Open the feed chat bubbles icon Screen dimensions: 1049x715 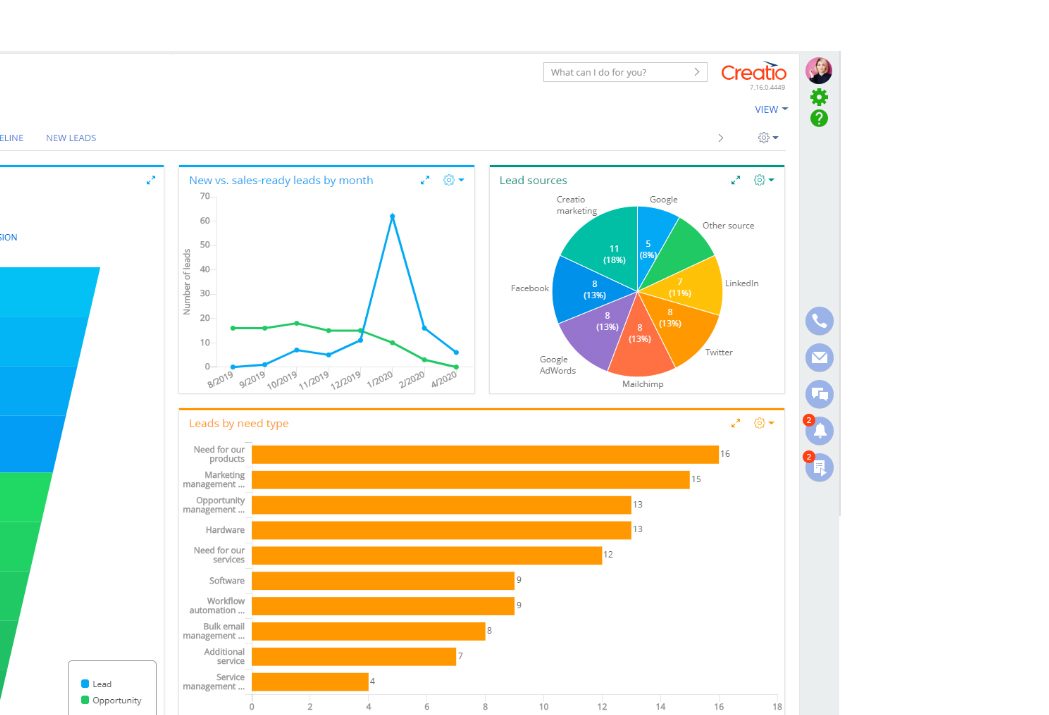click(x=819, y=394)
